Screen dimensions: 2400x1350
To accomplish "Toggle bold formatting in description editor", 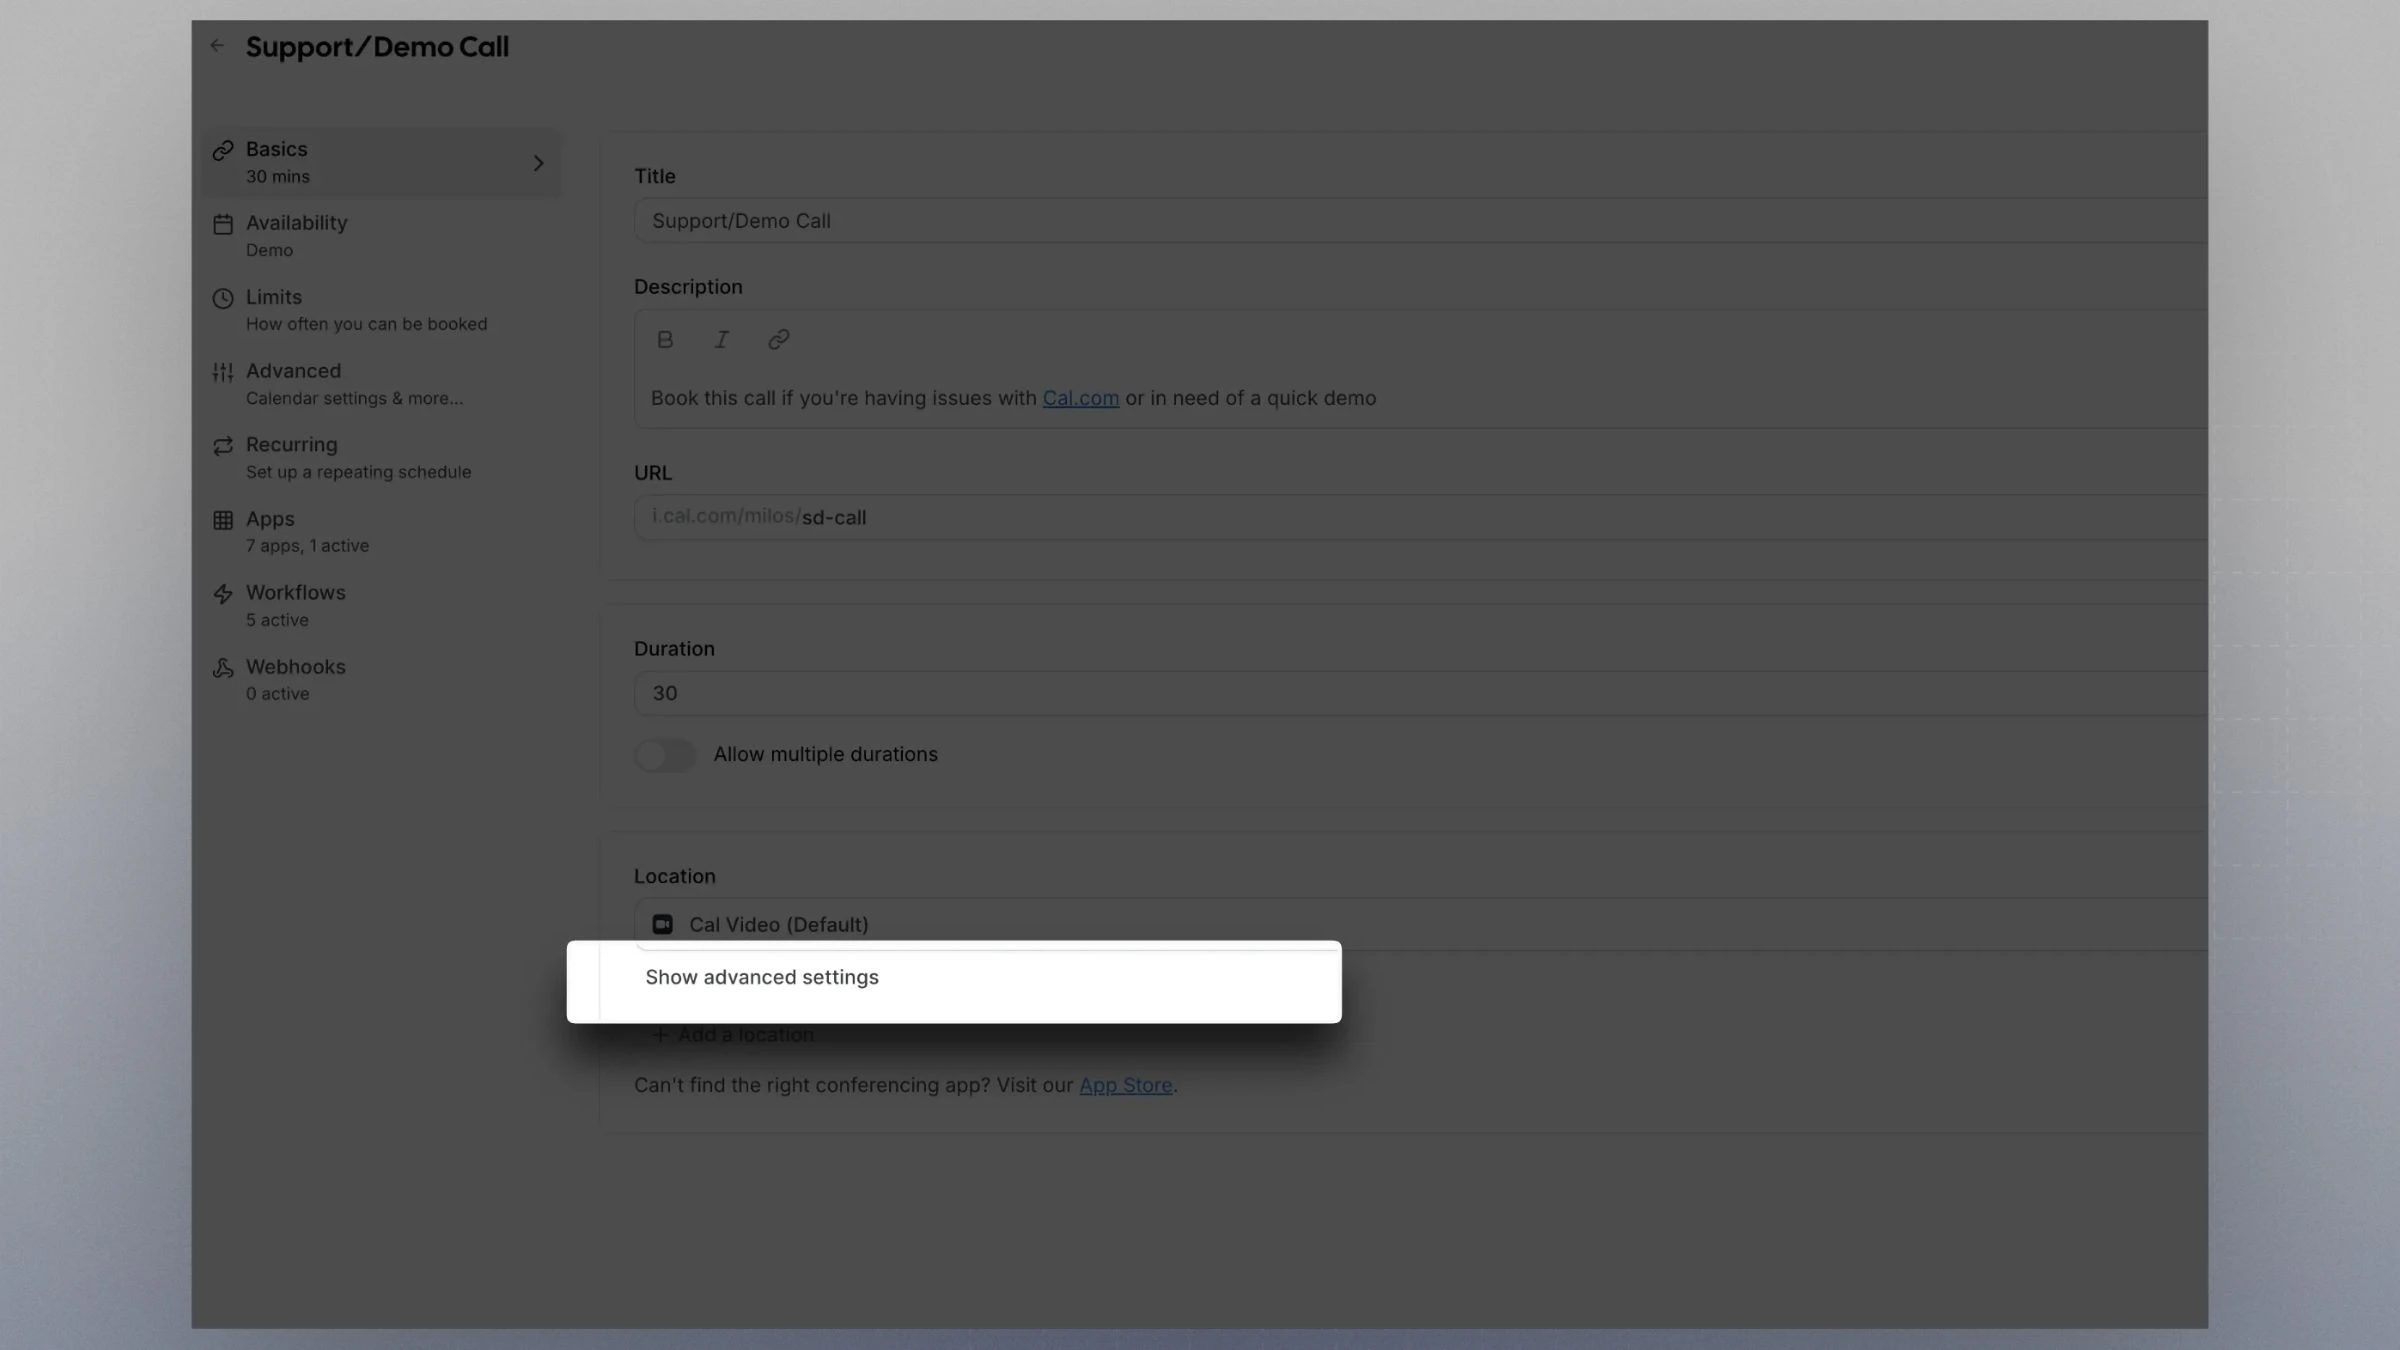I will click(665, 340).
